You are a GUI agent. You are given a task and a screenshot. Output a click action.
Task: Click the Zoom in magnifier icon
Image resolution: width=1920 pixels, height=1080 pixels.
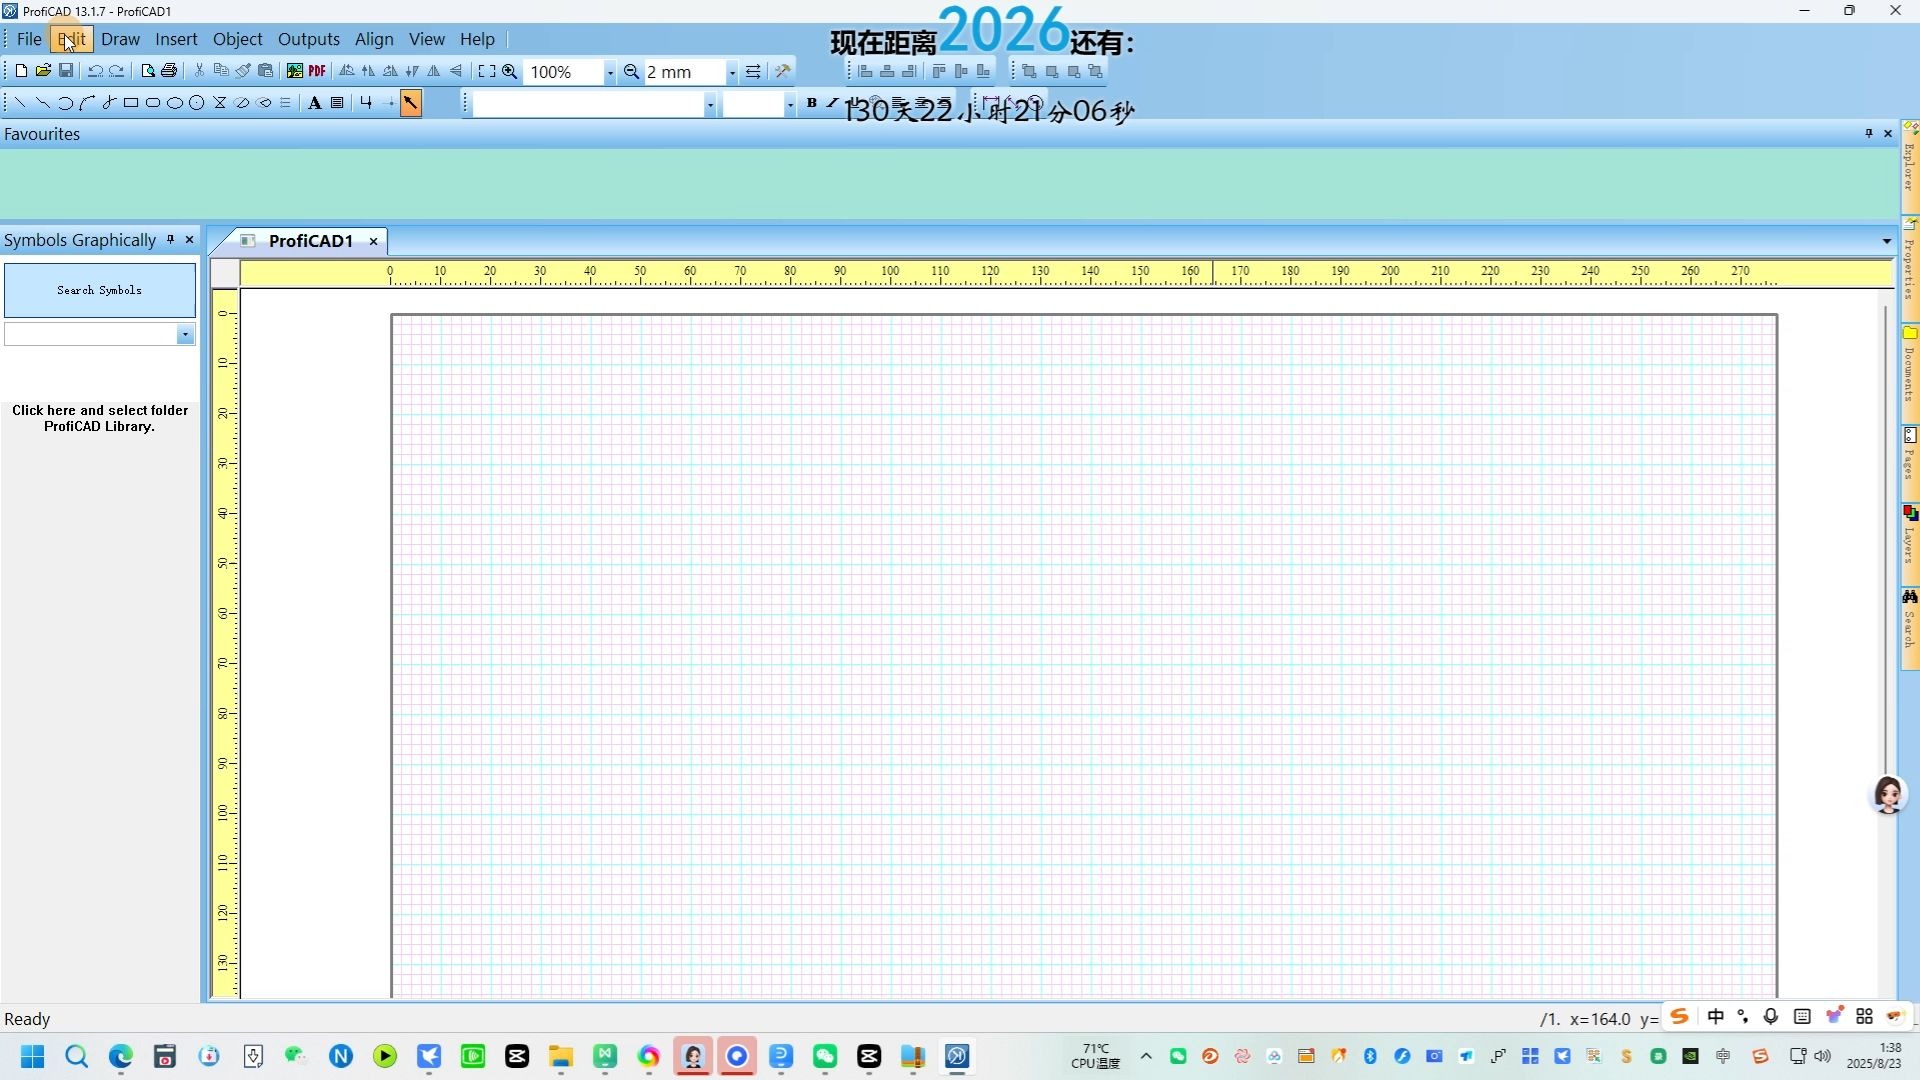510,71
